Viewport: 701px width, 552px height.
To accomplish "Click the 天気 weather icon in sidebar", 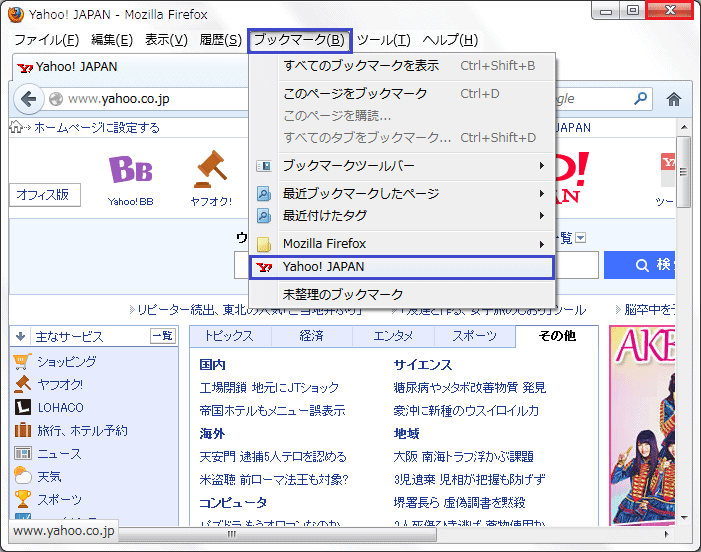I will (22, 477).
